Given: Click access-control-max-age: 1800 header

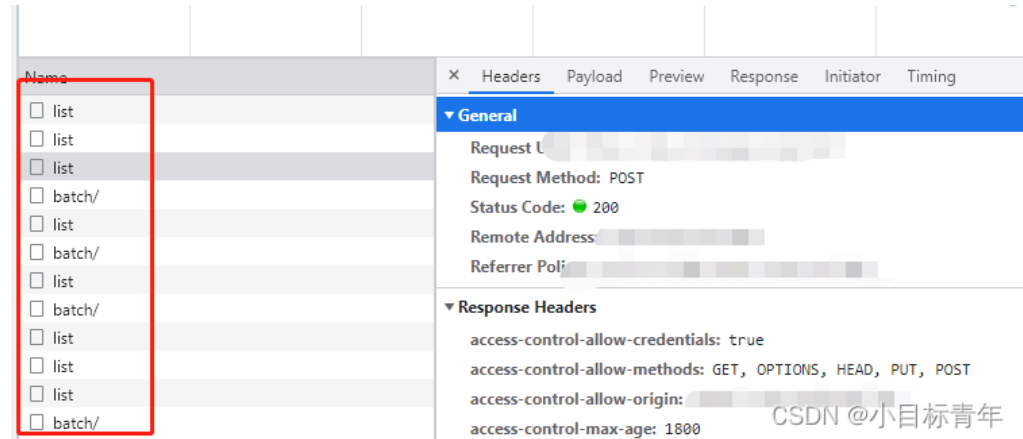Looking at the screenshot, I should tap(585, 429).
